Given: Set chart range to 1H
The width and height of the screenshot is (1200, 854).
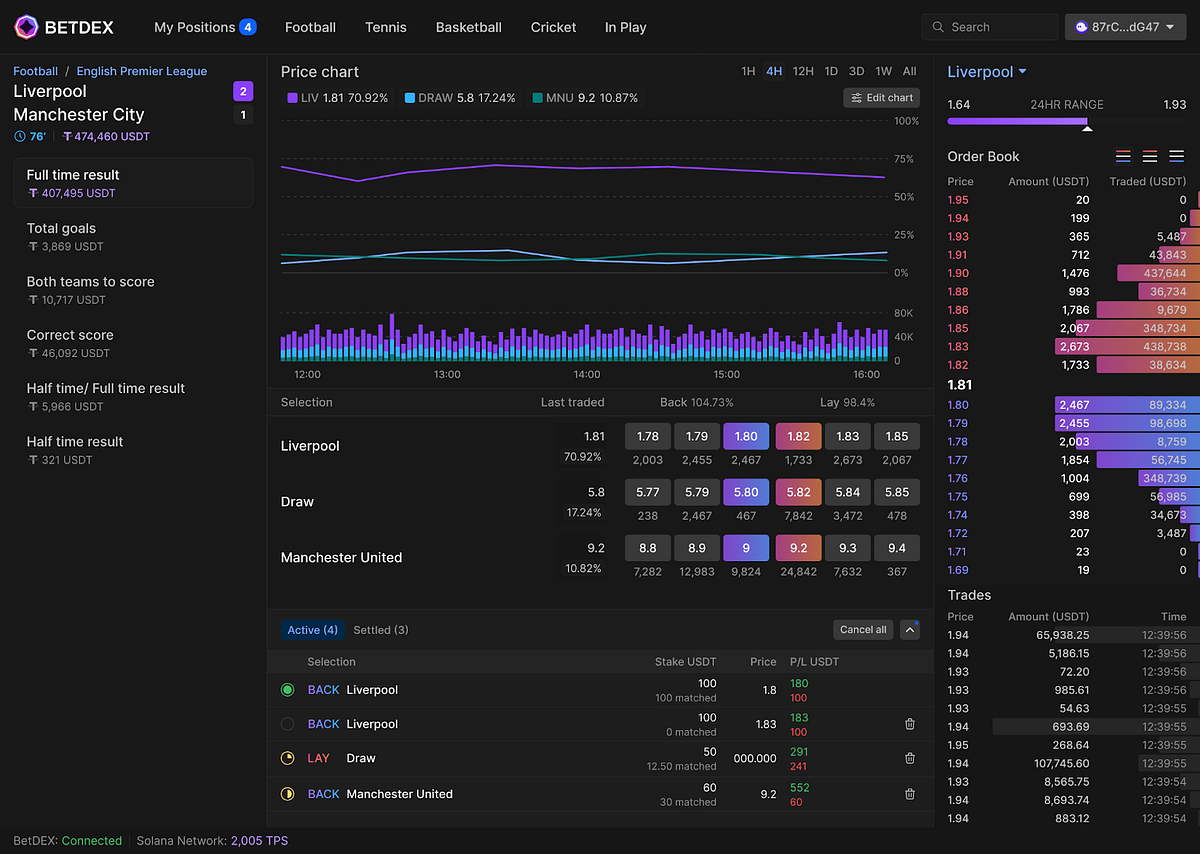Looking at the screenshot, I should click(x=748, y=71).
